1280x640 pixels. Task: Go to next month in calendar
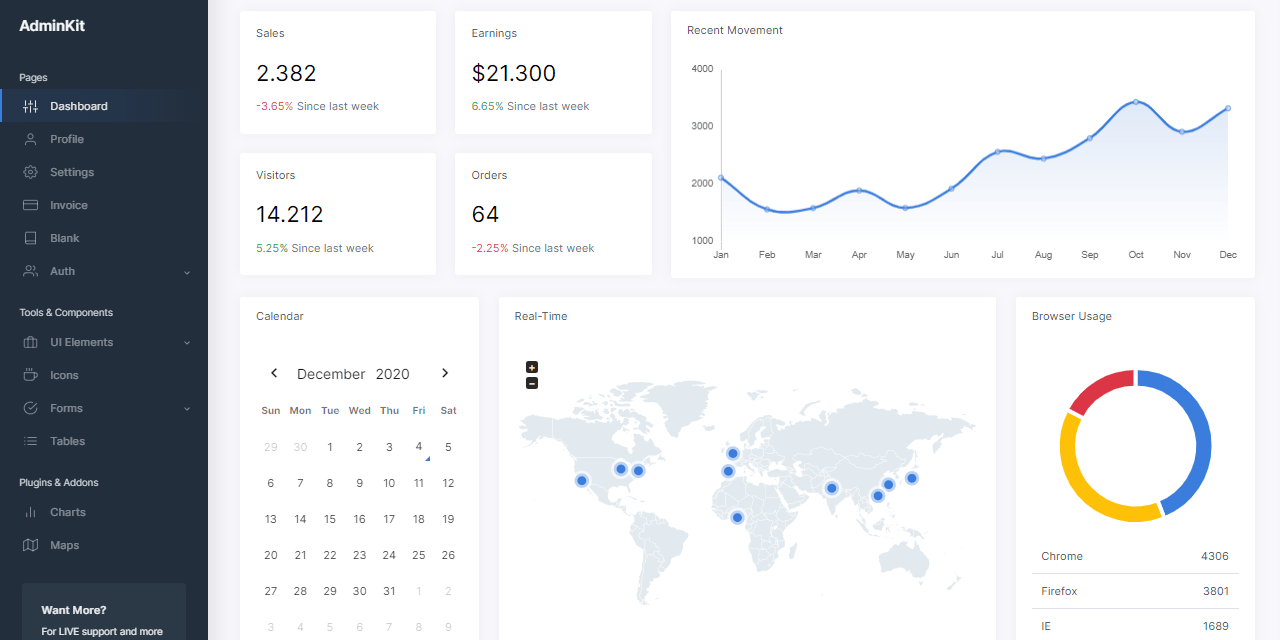[445, 373]
